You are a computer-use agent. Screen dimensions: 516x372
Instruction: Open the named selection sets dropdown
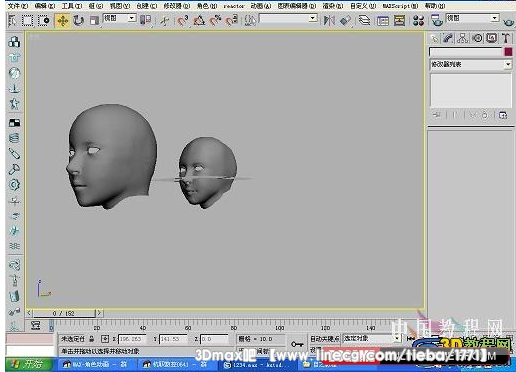pos(288,18)
